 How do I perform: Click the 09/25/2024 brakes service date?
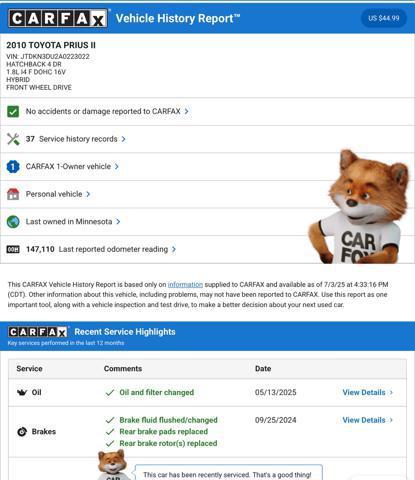[276, 420]
